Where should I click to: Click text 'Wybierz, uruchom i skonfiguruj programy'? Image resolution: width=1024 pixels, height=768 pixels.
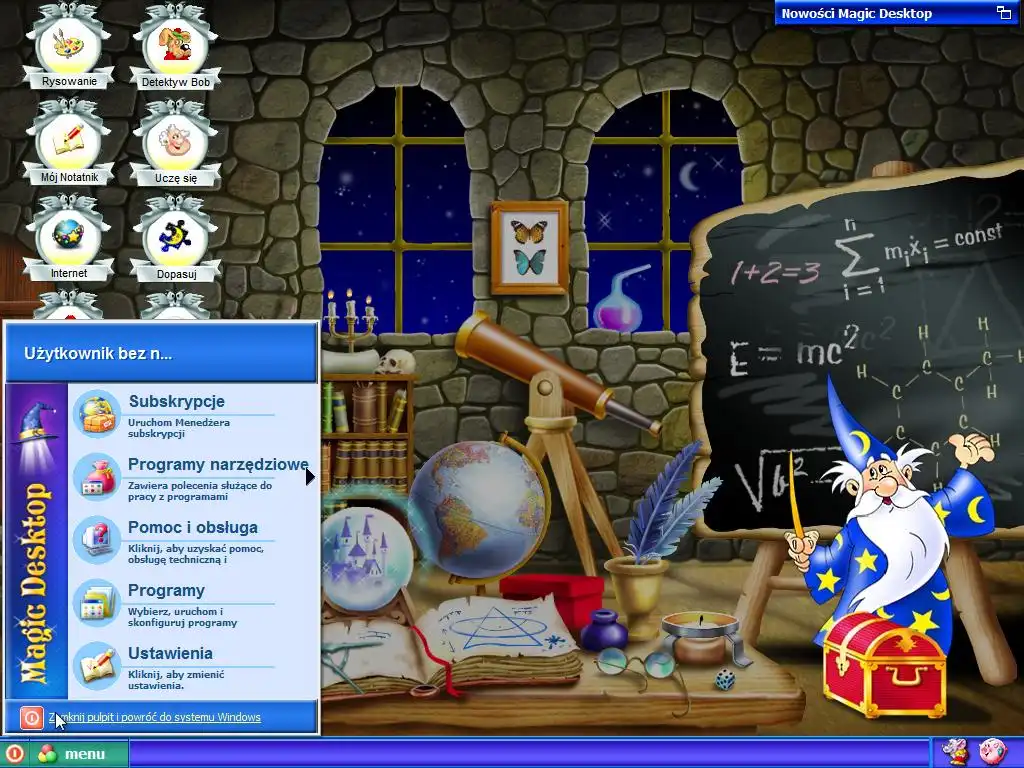click(183, 617)
